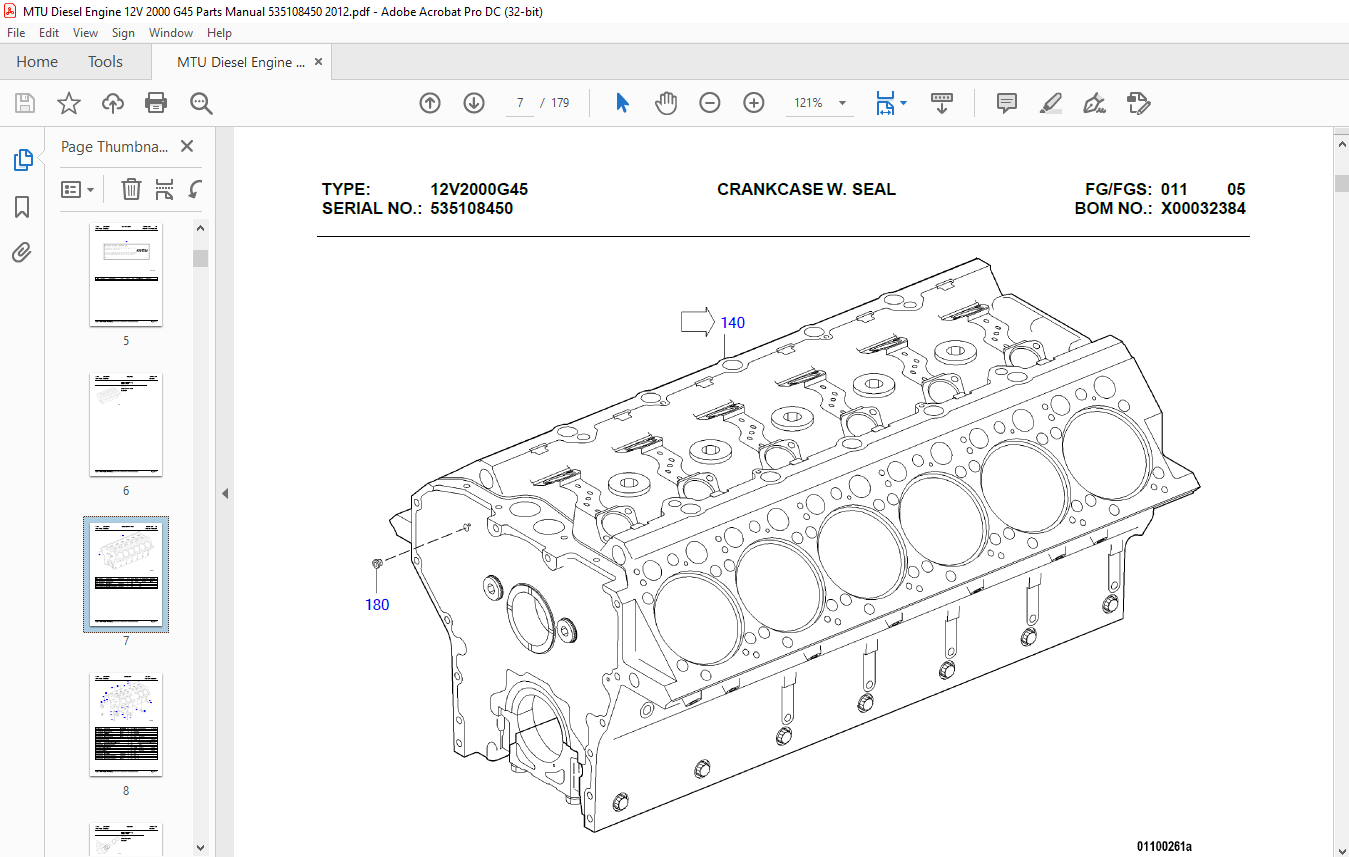Viewport: 1349px width, 857px height.
Task: Zoom in with the plus icon
Action: 754,103
